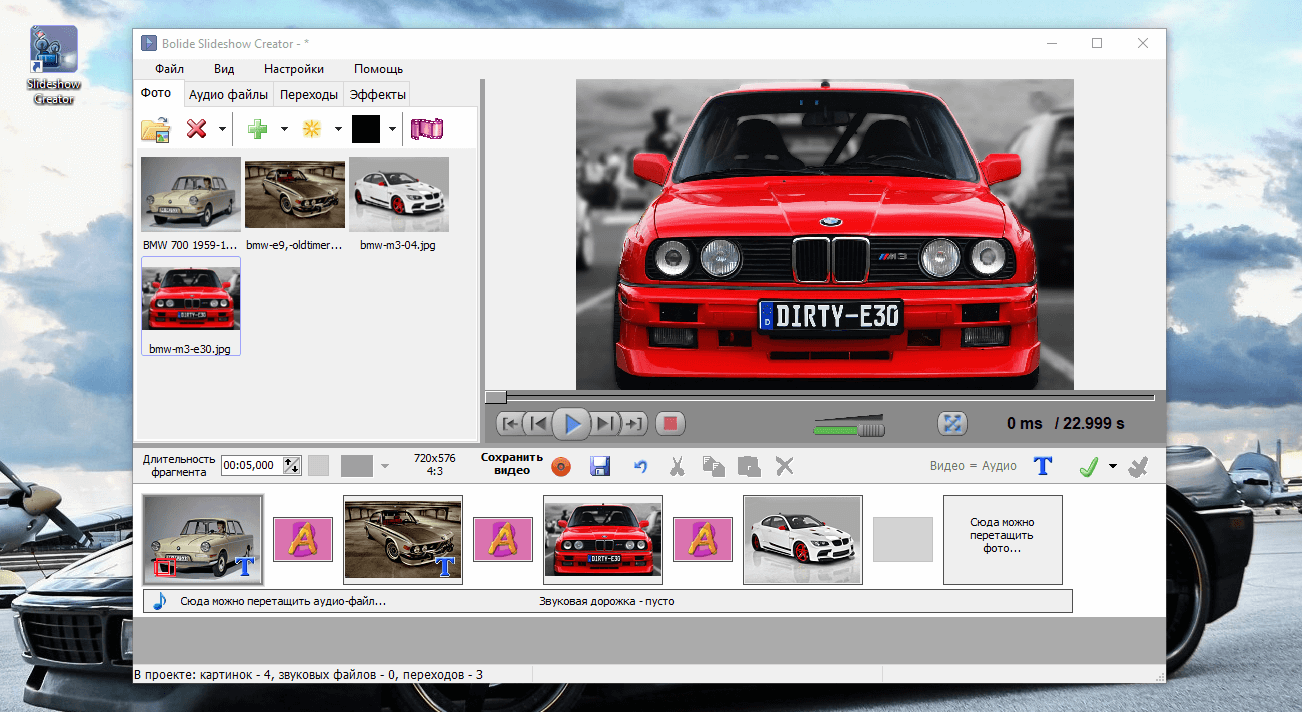Click the orange record icon next to Сохранить видео

[561, 466]
